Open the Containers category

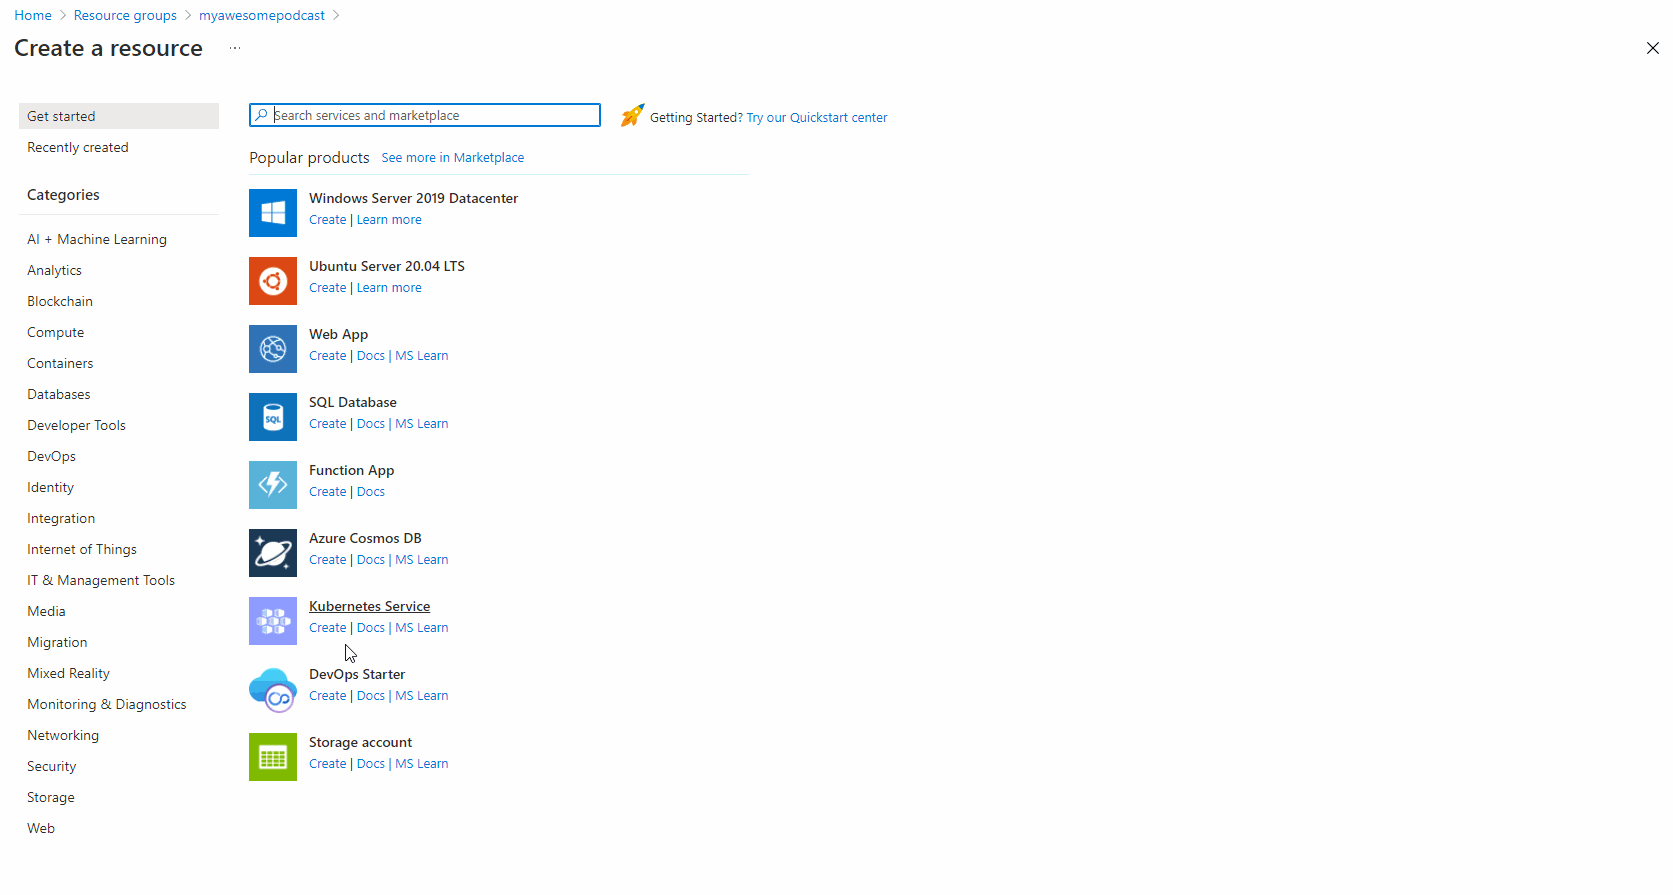coord(60,363)
